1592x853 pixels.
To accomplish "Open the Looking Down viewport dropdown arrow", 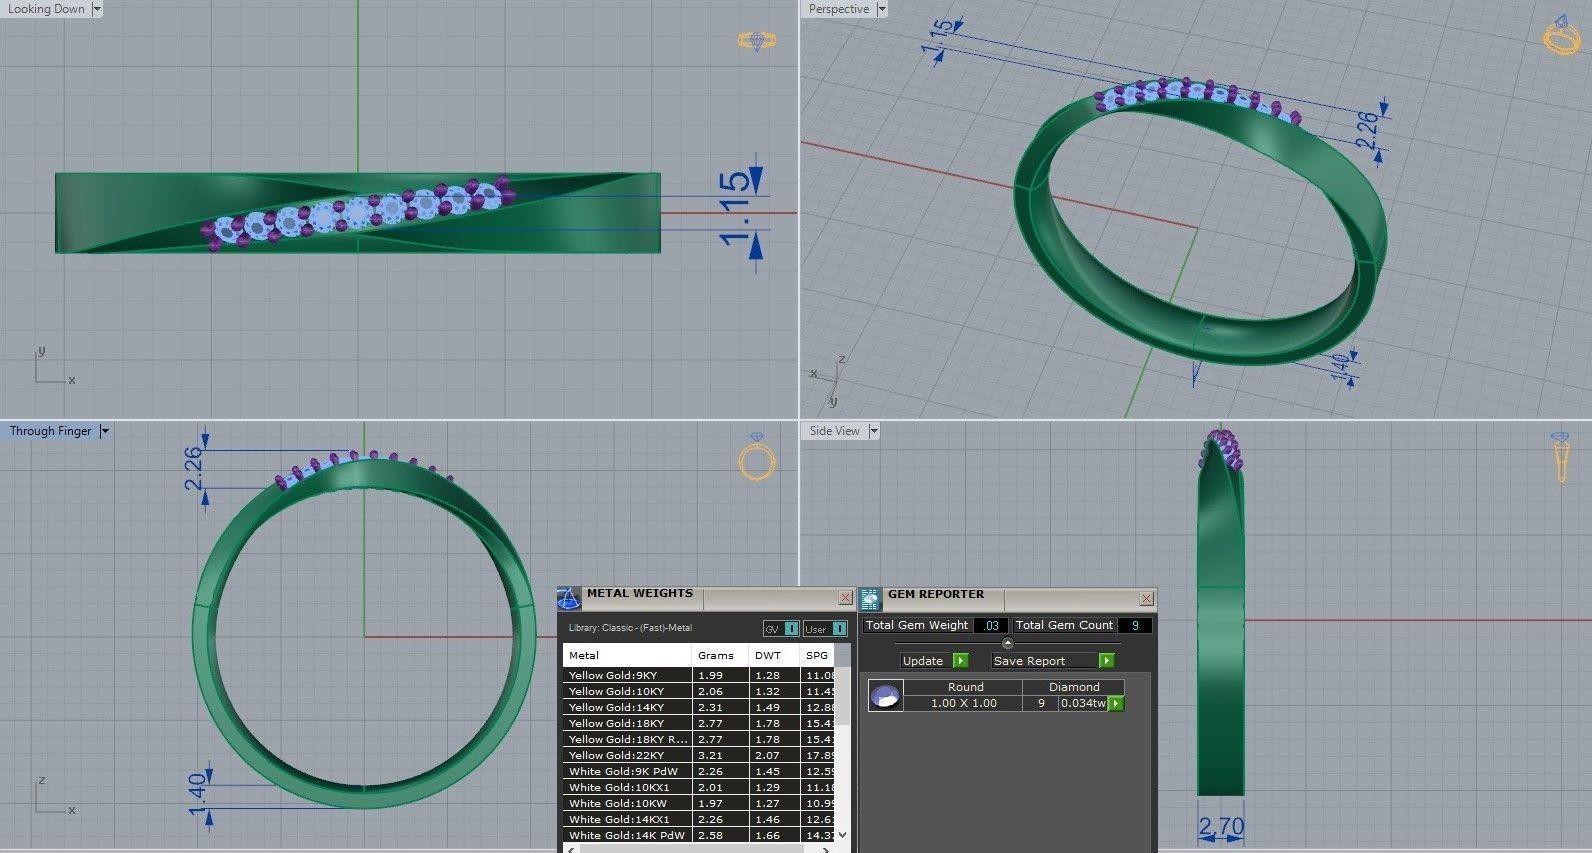I will point(96,9).
